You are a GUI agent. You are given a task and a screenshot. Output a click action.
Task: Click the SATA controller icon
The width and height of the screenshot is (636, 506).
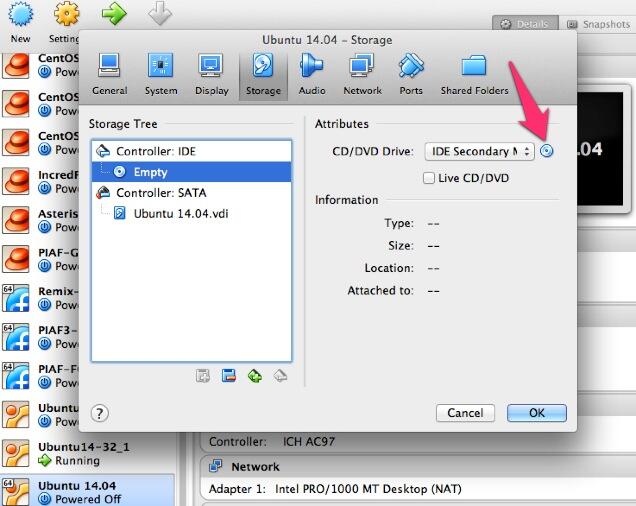pyautogui.click(x=103, y=192)
